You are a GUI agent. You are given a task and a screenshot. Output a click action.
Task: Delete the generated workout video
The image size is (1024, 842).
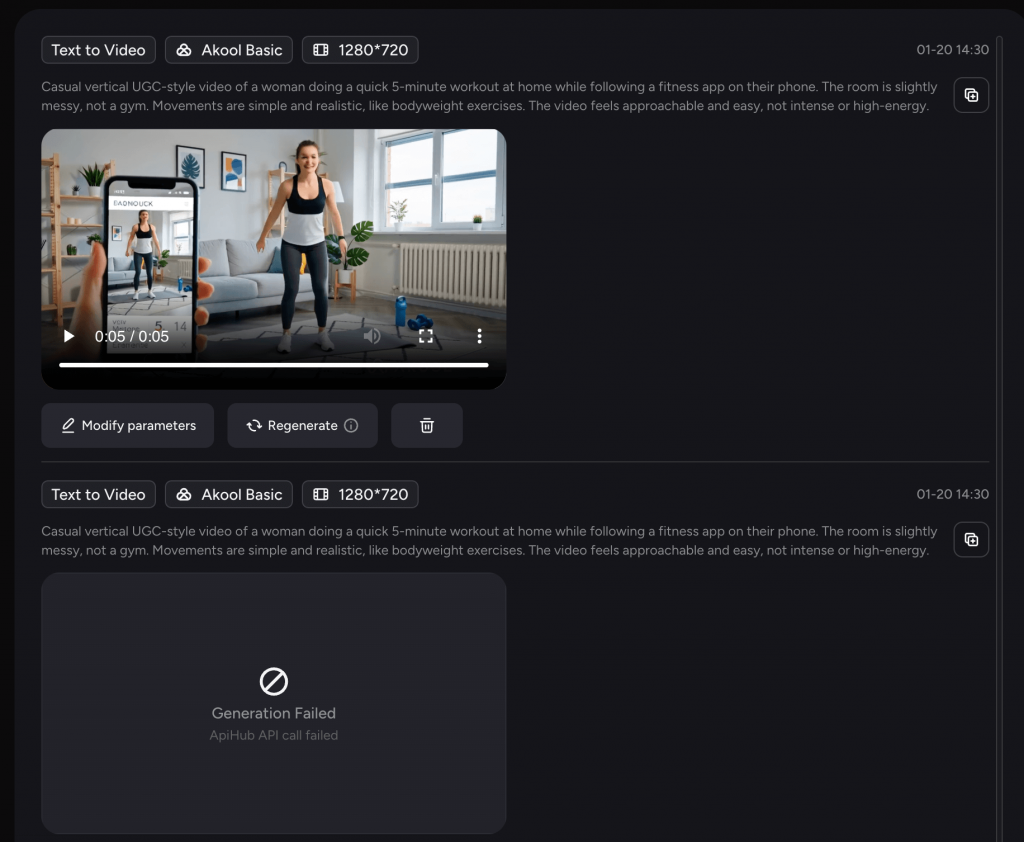click(426, 425)
